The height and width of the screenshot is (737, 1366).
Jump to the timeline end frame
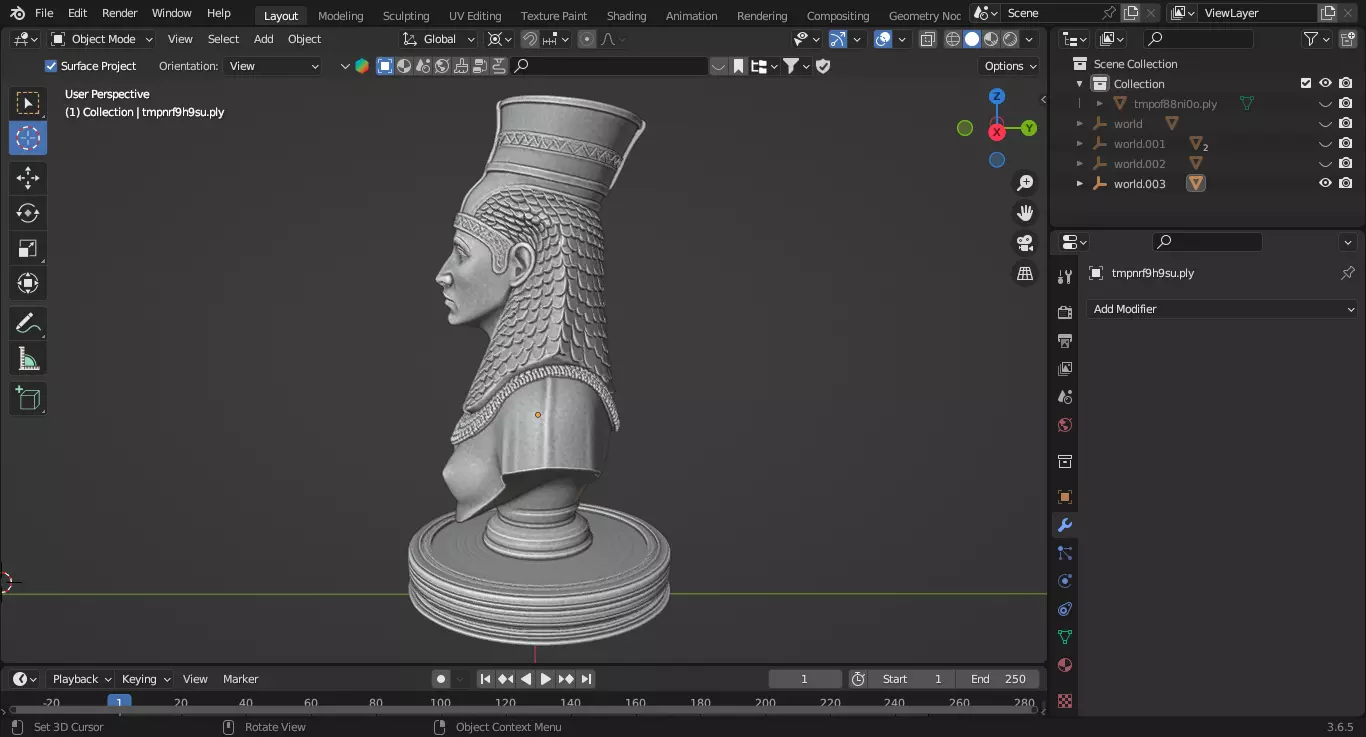click(586, 679)
